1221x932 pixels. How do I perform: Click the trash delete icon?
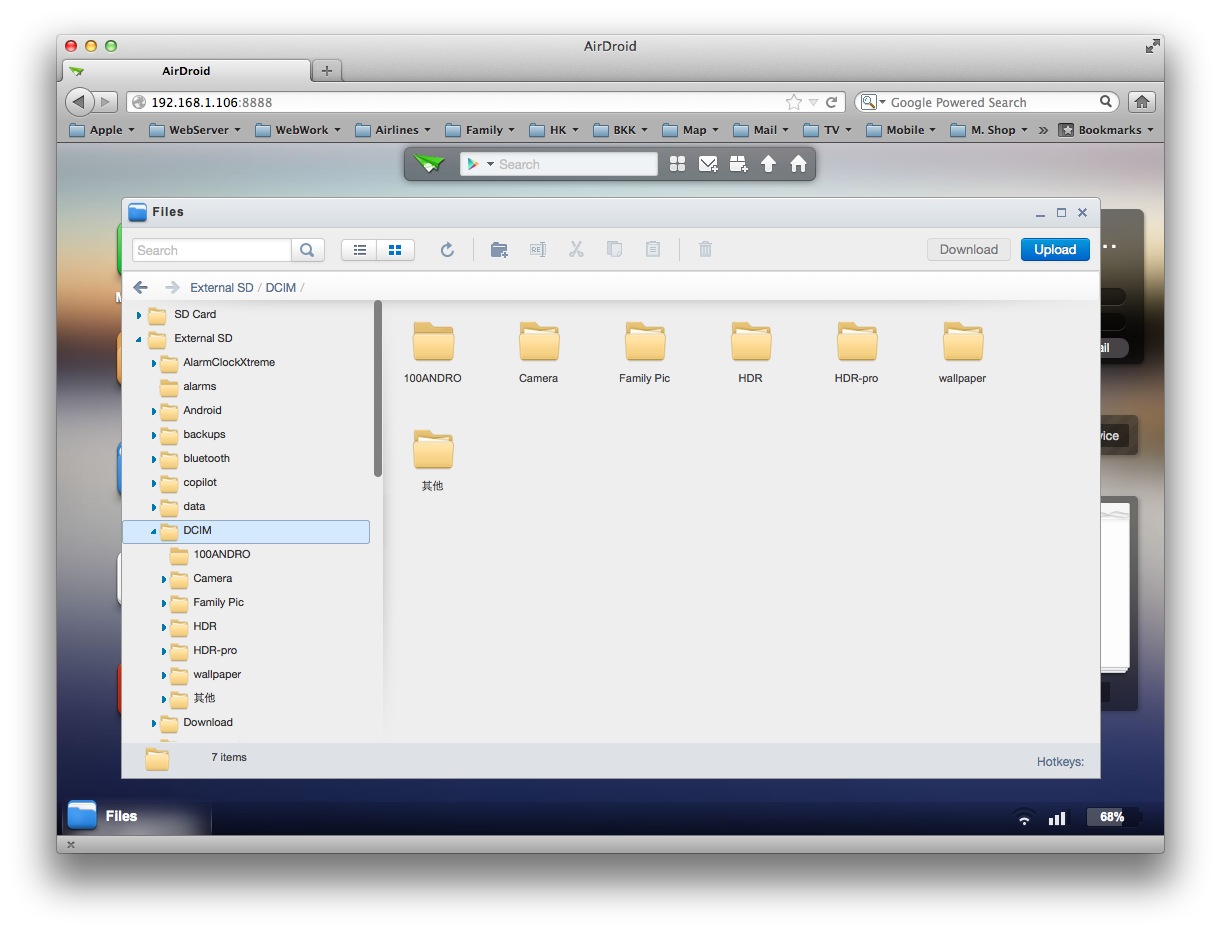[705, 250]
